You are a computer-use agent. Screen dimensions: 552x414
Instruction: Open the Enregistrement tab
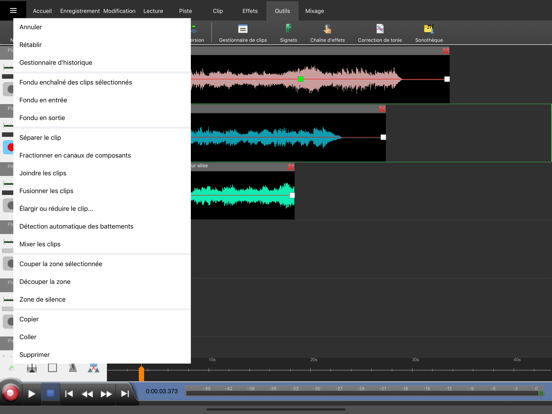point(80,11)
